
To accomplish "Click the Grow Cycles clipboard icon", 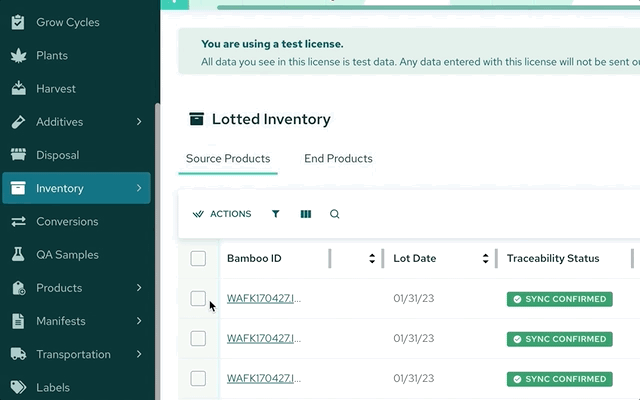I will pyautogui.click(x=18, y=22).
